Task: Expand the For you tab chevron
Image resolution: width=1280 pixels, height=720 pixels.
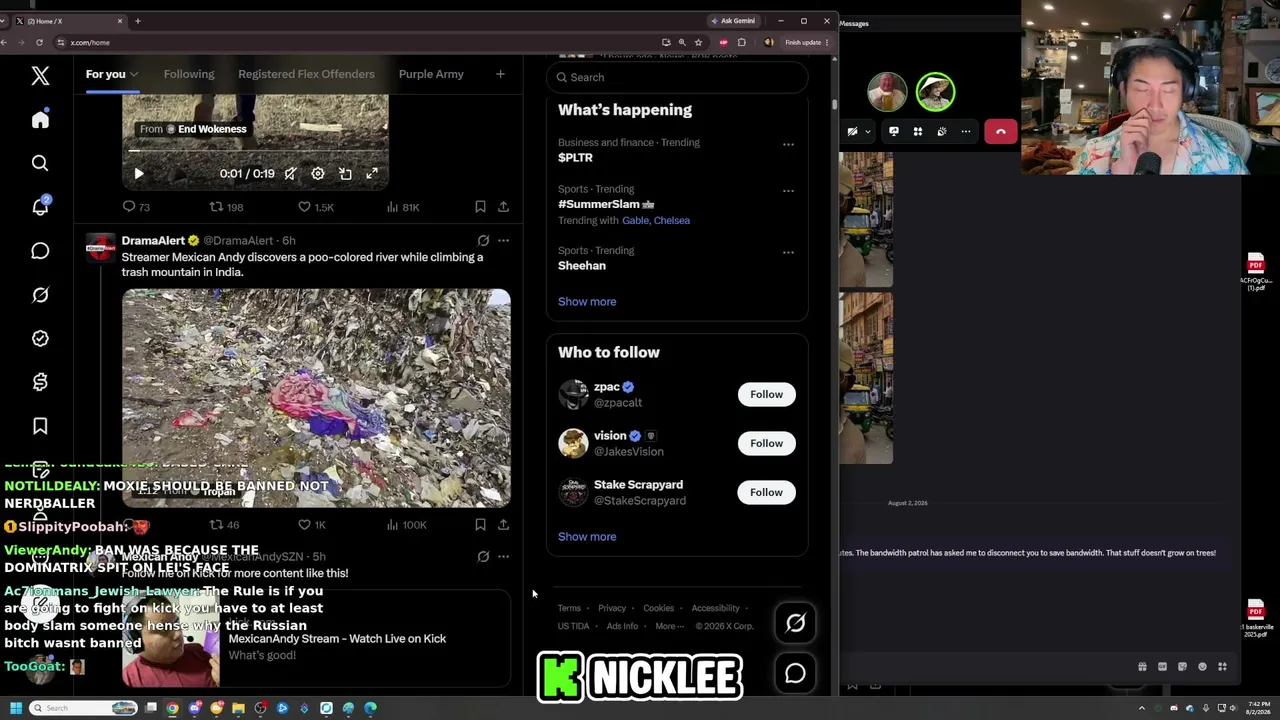Action: 134,74
